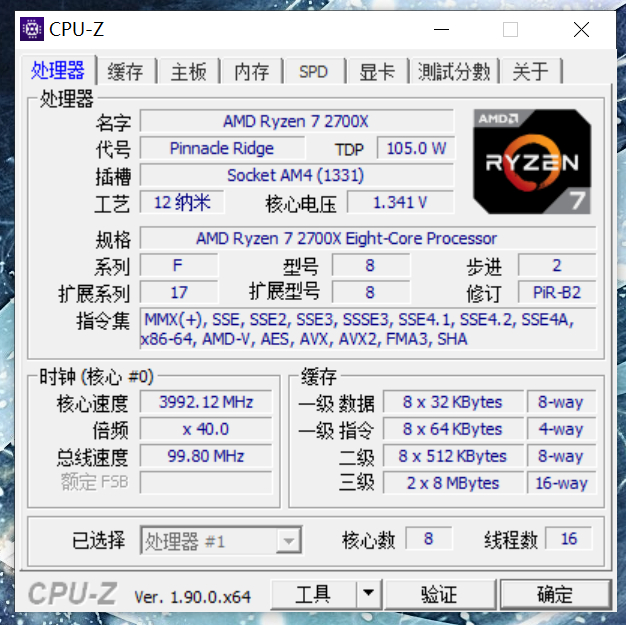
Task: Click the codename value 'Pinnacle Ridge'
Action: pos(222,148)
